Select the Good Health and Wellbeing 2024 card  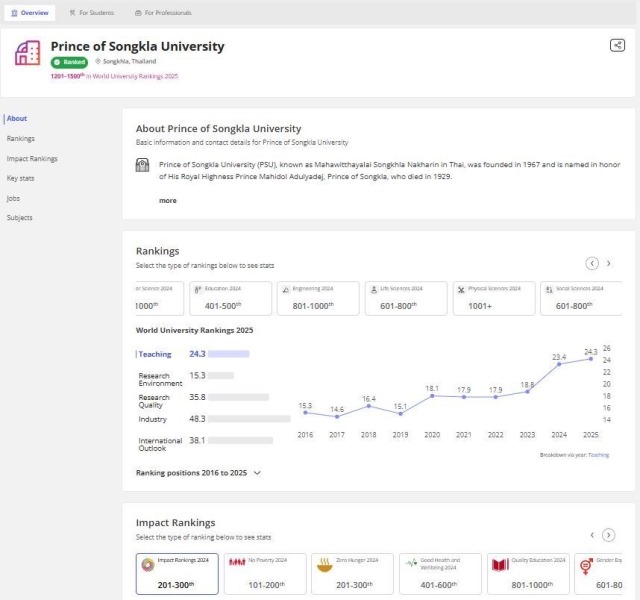tap(440, 573)
